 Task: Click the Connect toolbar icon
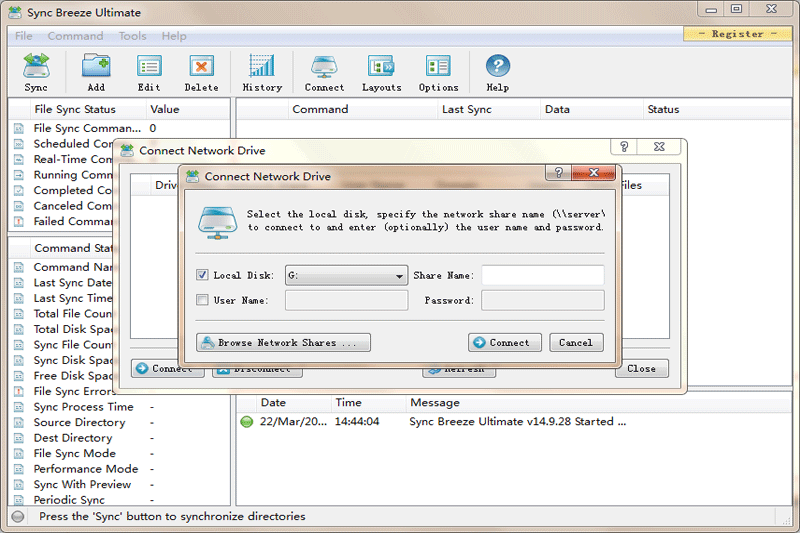click(324, 72)
